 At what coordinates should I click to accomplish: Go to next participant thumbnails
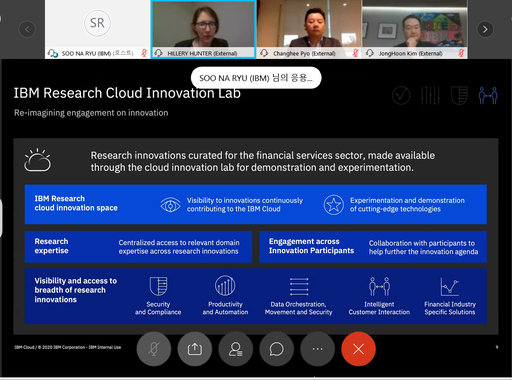(485, 29)
